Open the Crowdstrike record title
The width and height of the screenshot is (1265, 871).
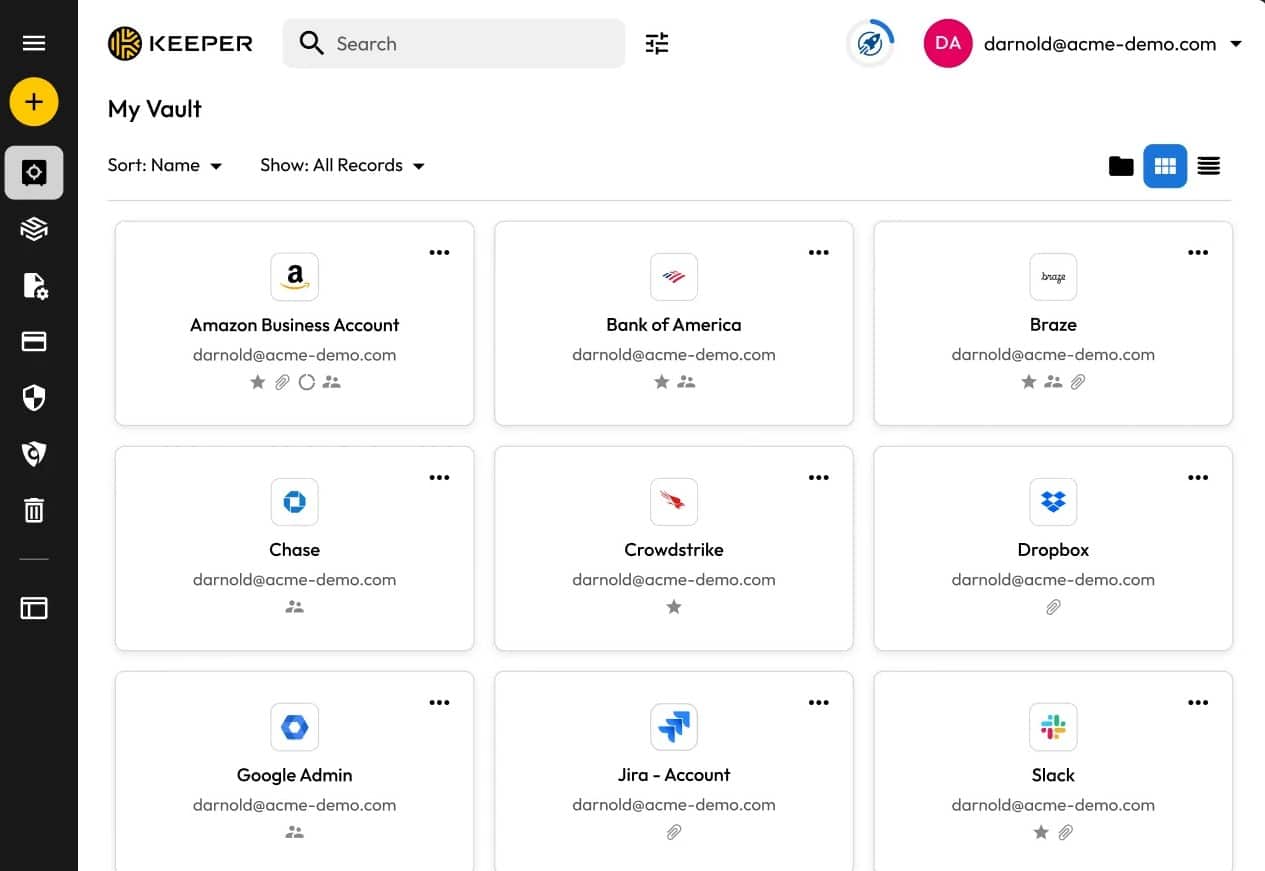point(674,550)
